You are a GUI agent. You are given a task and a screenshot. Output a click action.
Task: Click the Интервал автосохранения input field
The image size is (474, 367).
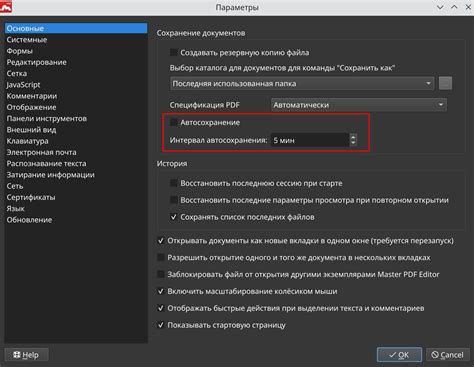coord(310,140)
